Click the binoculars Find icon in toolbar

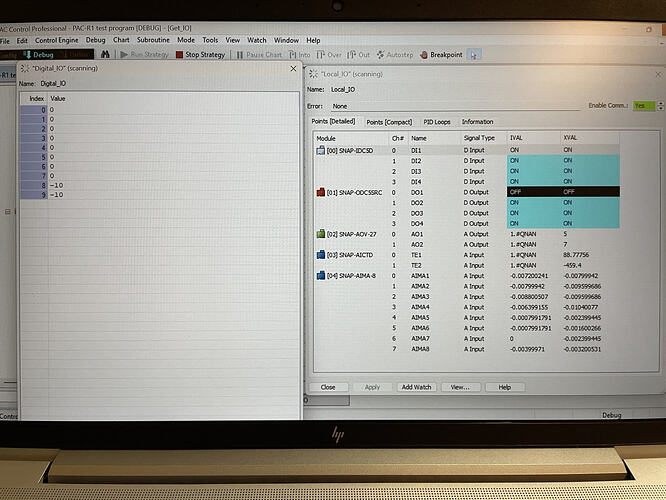[105, 54]
